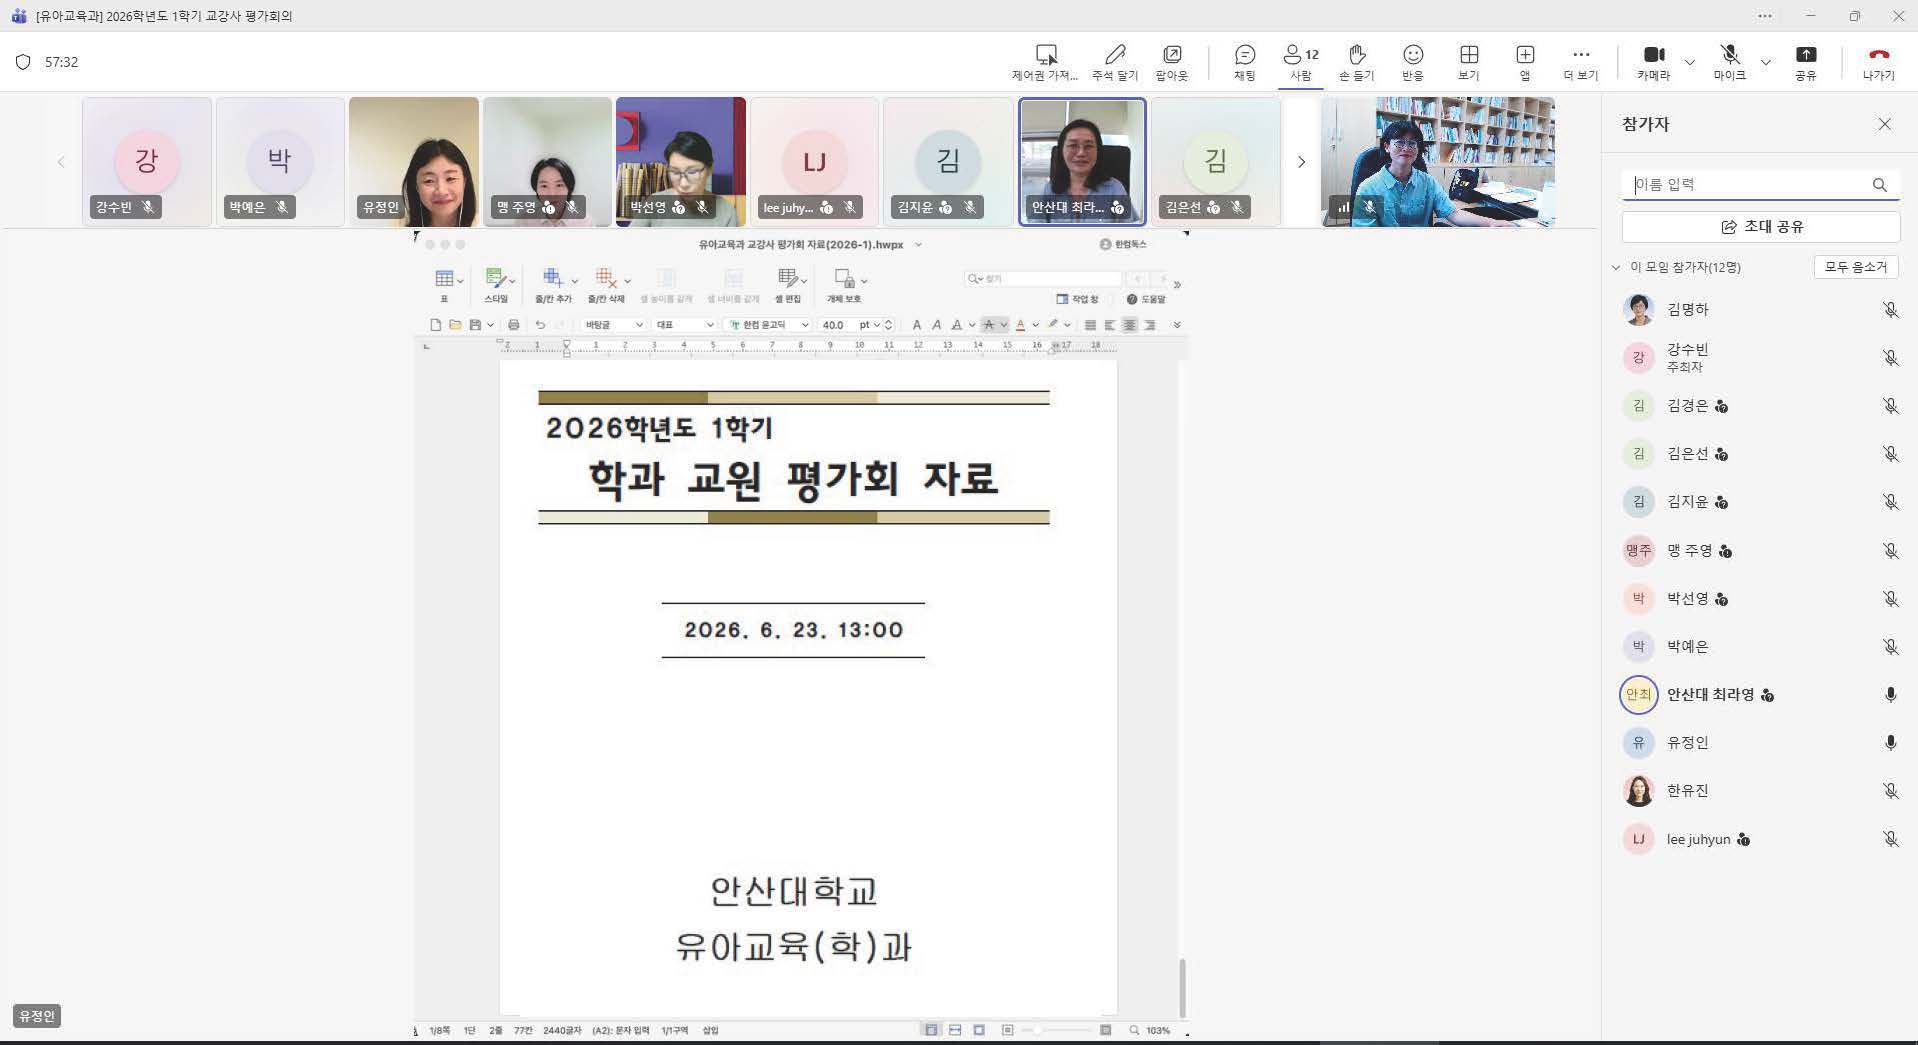Click the New document icon in document toolbar
This screenshot has width=1918, height=1045.
[435, 325]
